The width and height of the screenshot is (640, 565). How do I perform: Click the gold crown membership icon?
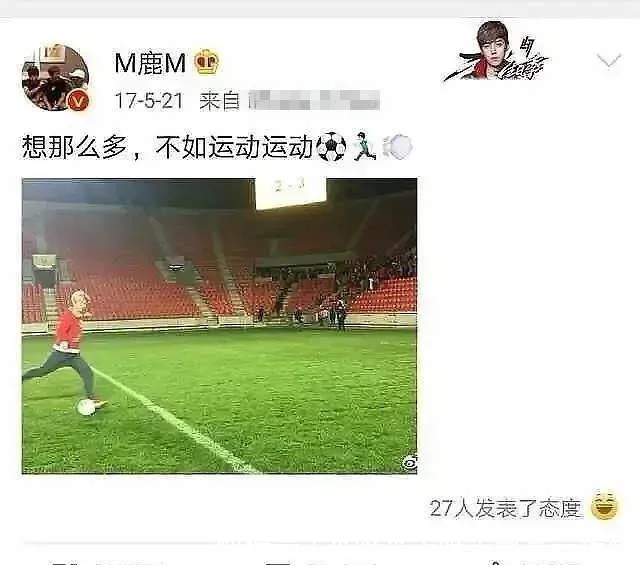click(x=206, y=62)
